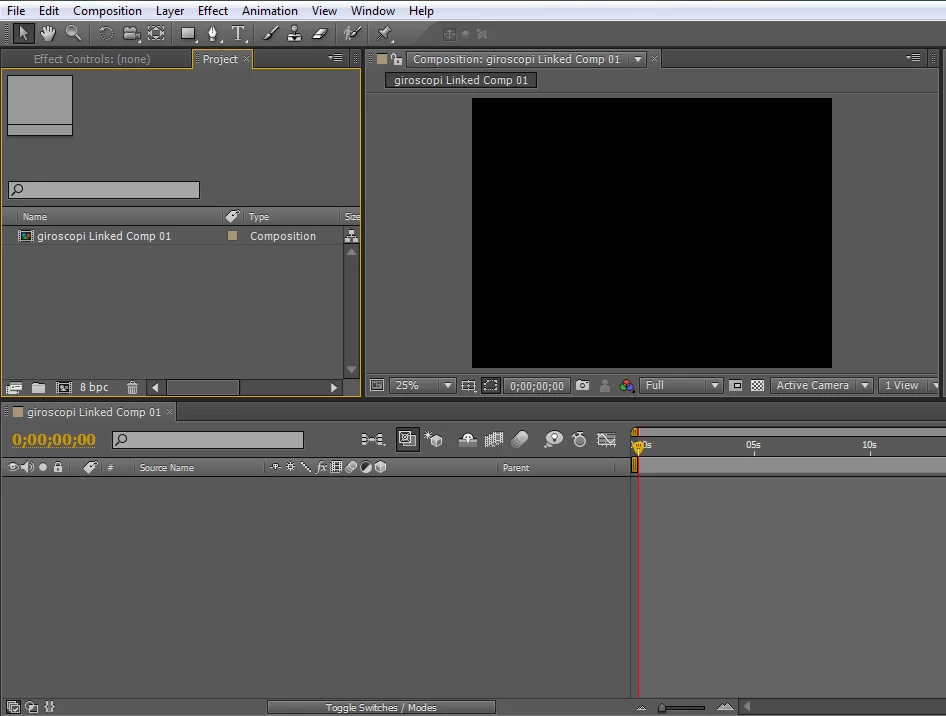The height and width of the screenshot is (716, 946).
Task: Toggle Auto-keyframe stopwatch in timeline
Action: (579, 439)
